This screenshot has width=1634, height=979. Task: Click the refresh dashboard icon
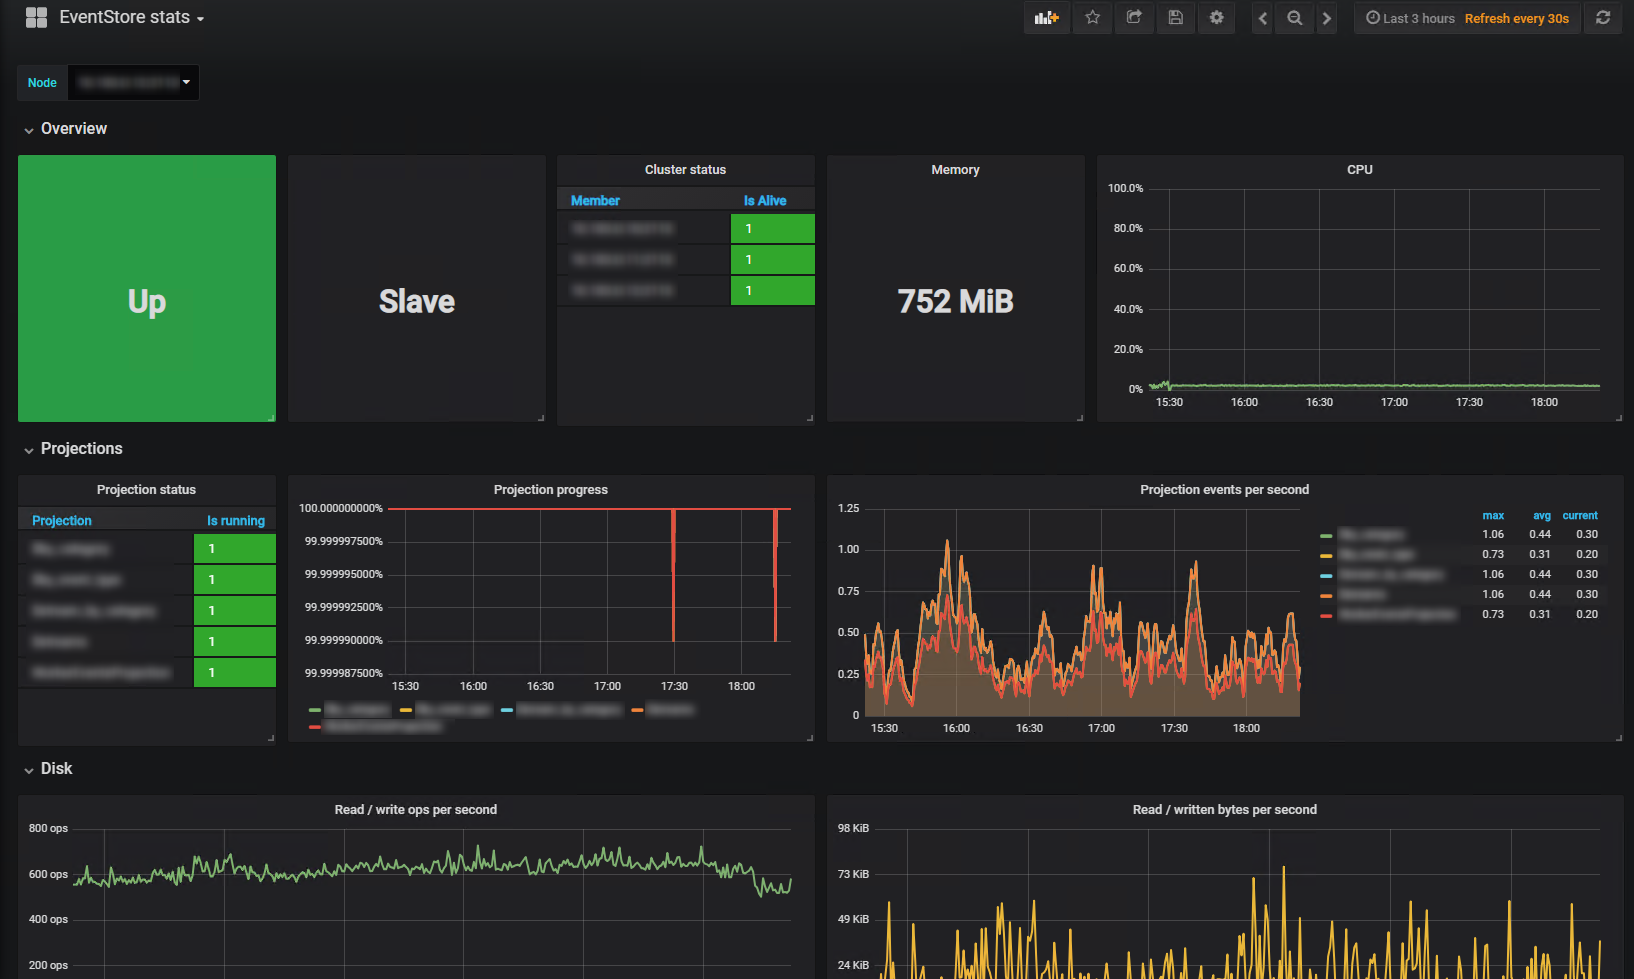point(1603,18)
